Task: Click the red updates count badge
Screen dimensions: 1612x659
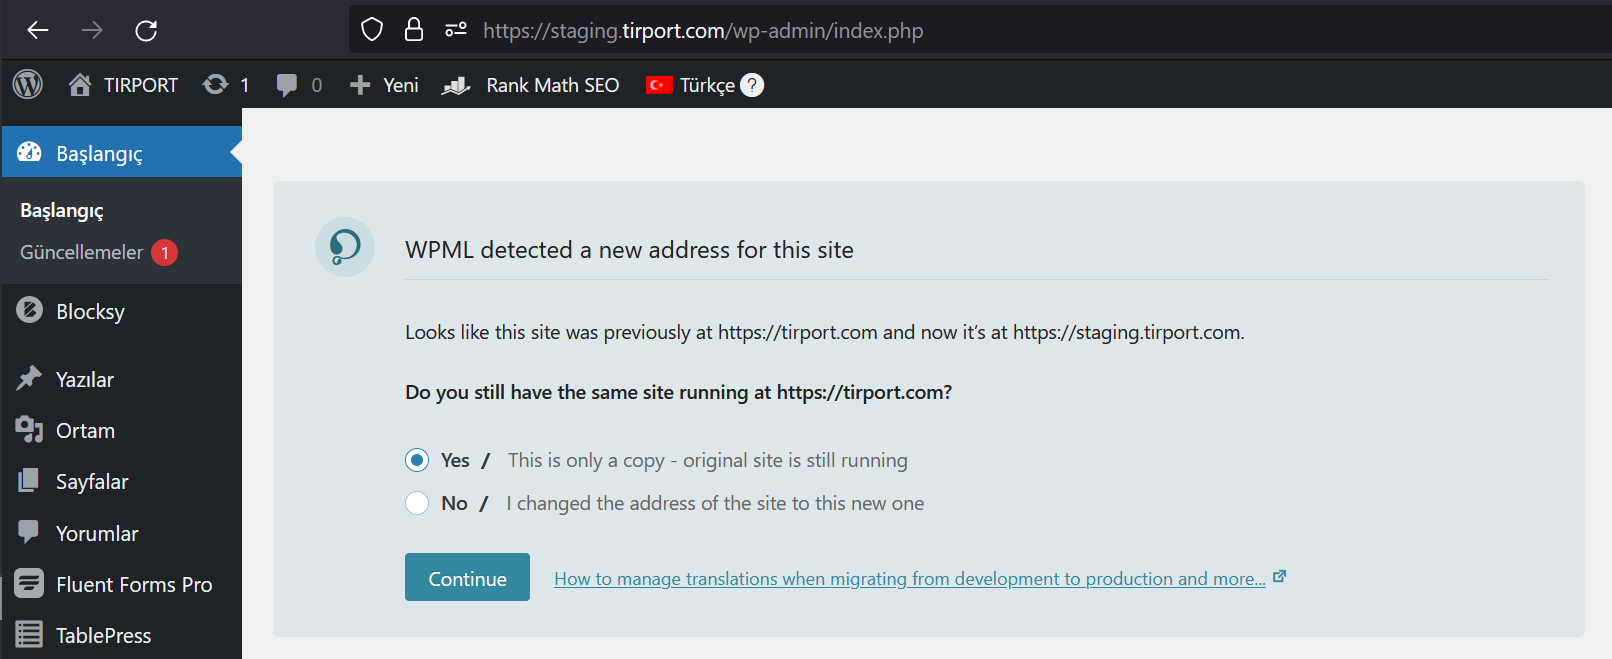Action: click(165, 252)
